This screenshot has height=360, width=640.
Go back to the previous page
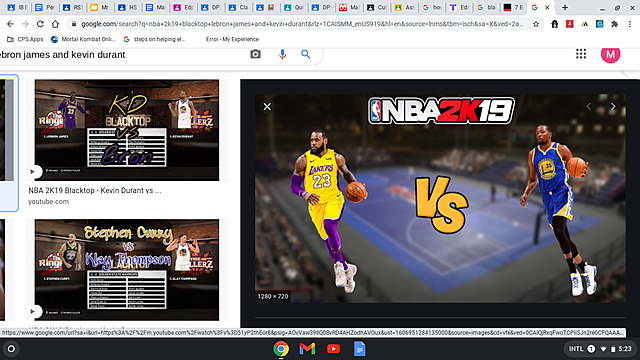tap(10, 24)
